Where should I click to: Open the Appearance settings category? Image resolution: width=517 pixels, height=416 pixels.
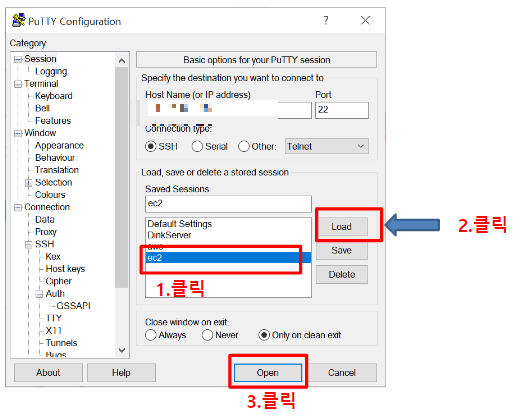pos(59,145)
